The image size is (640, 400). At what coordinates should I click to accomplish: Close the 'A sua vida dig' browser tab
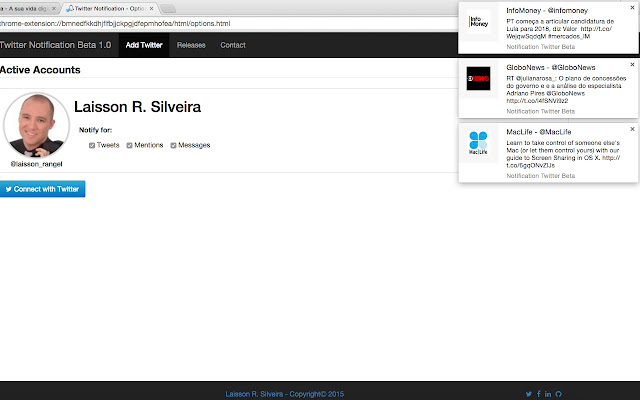pos(54,8)
